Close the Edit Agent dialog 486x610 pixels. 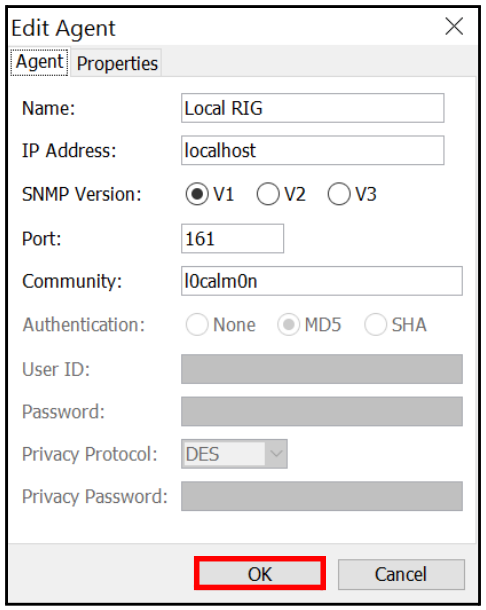(454, 26)
